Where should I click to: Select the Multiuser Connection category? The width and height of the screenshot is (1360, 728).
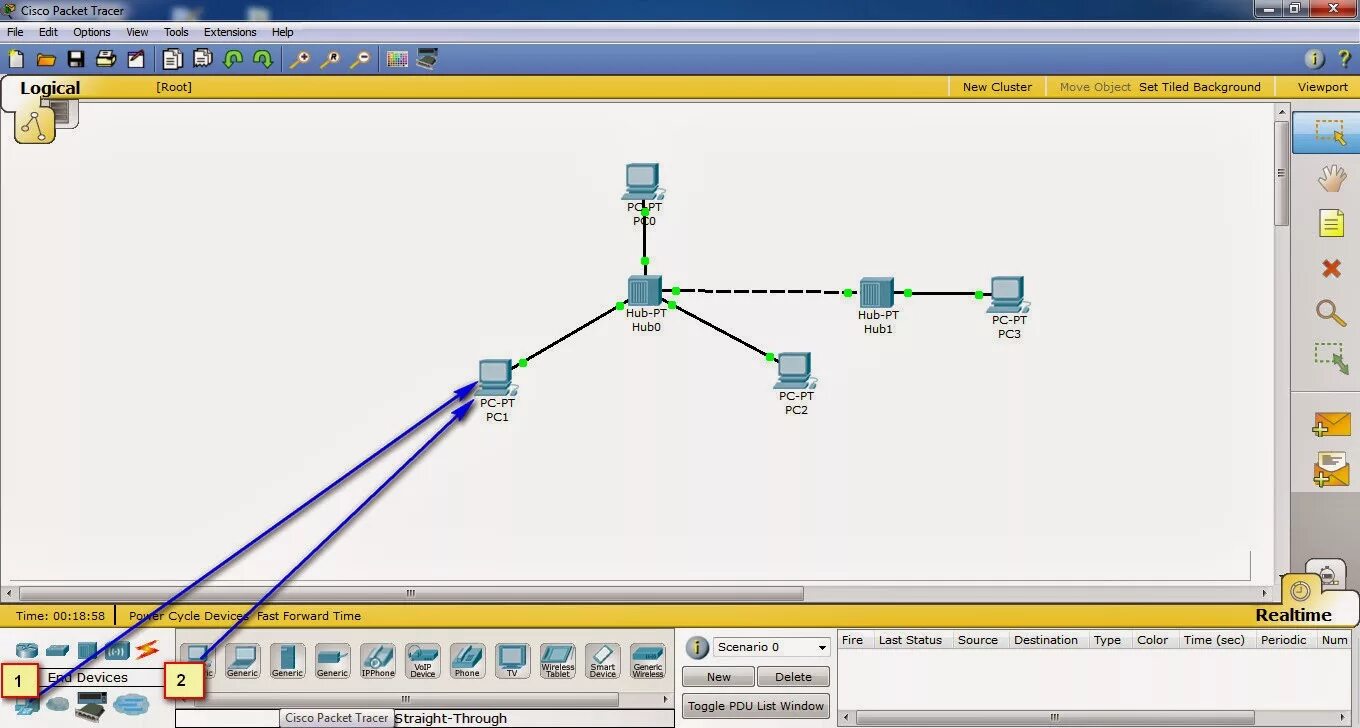[x=131, y=705]
